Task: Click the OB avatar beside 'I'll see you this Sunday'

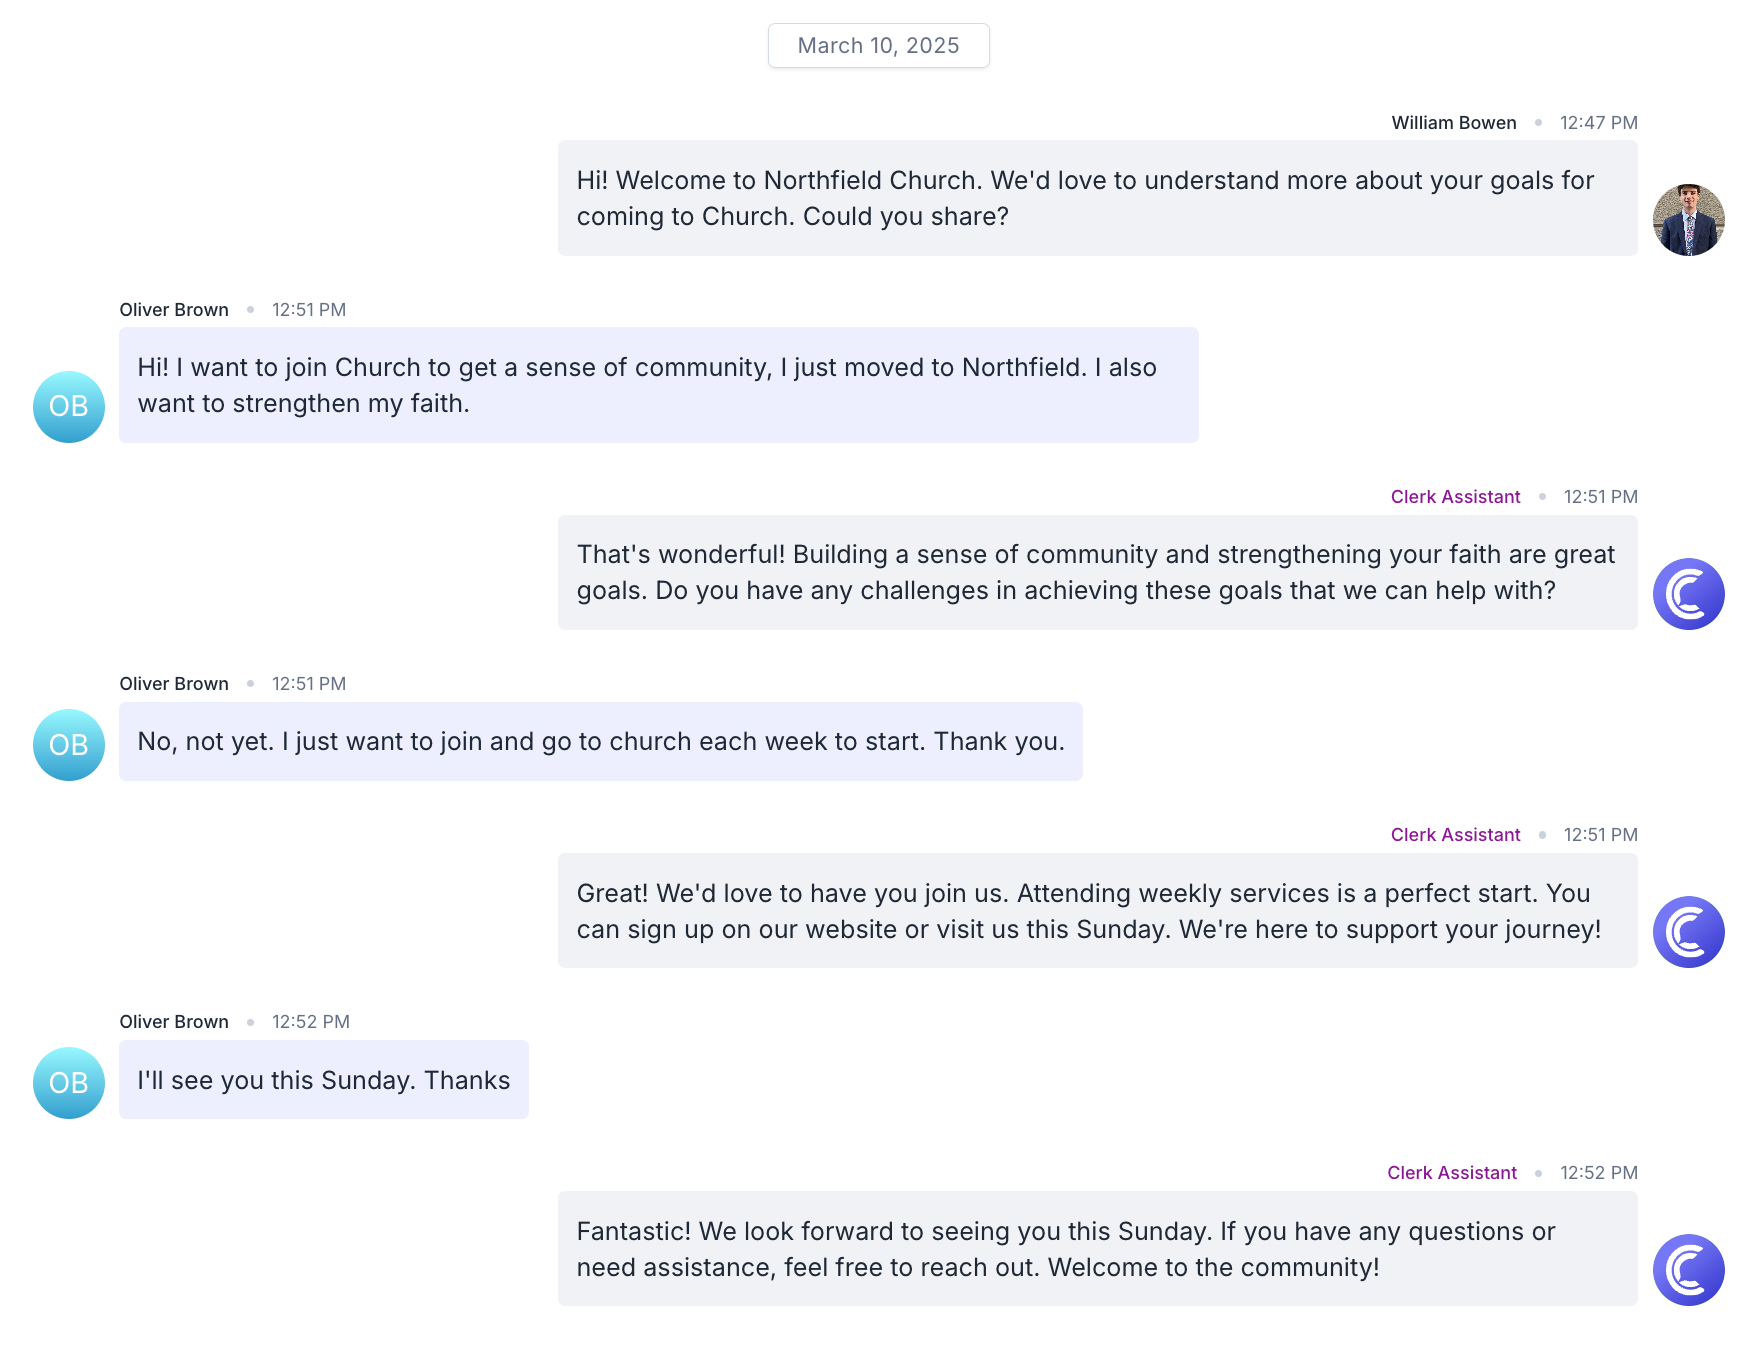Action: (69, 1083)
